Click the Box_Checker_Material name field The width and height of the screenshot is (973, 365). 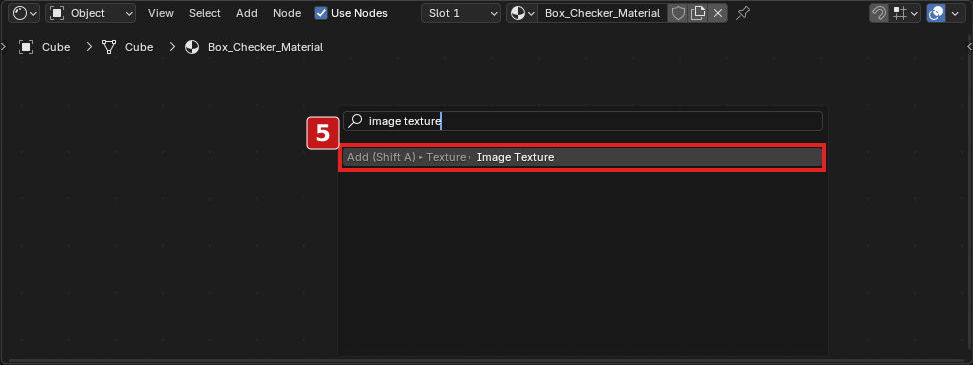(603, 13)
